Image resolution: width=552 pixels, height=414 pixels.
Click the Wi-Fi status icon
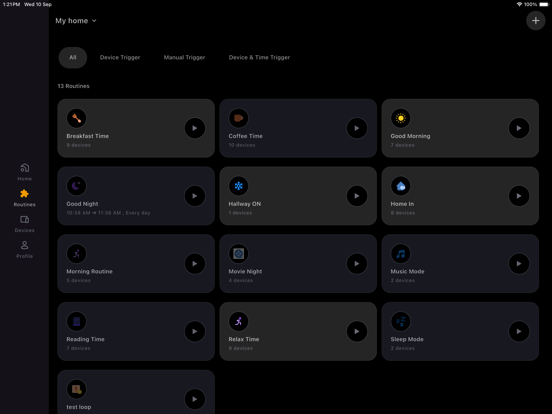click(519, 4)
